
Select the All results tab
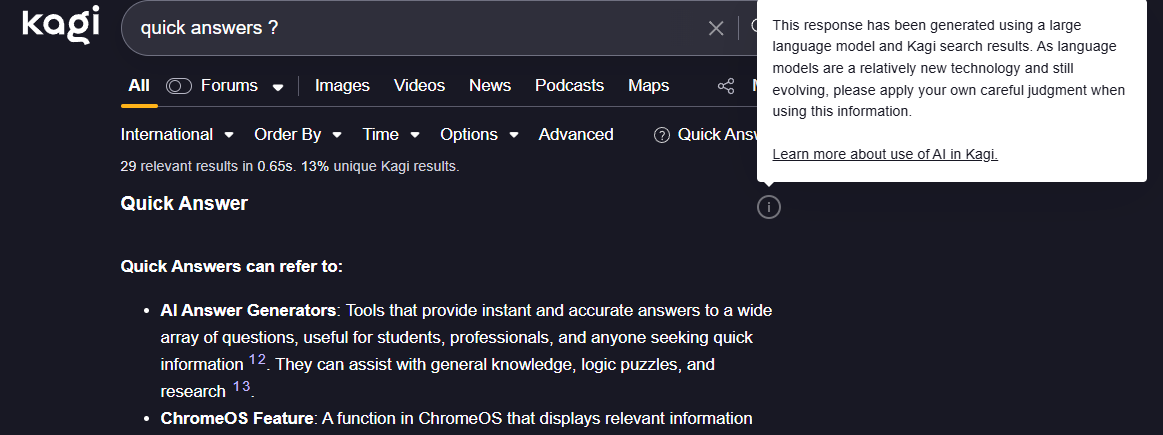pyautogui.click(x=139, y=86)
